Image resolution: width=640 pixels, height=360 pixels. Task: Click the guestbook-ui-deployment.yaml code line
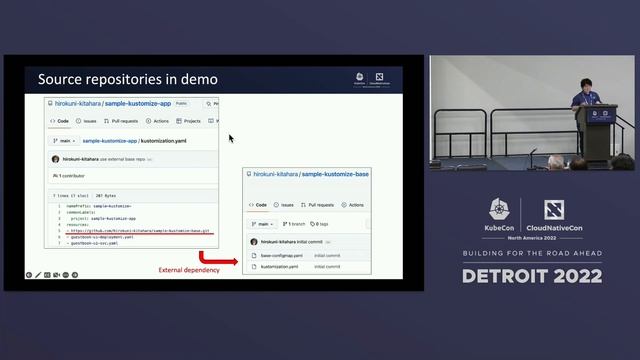[x=100, y=237]
